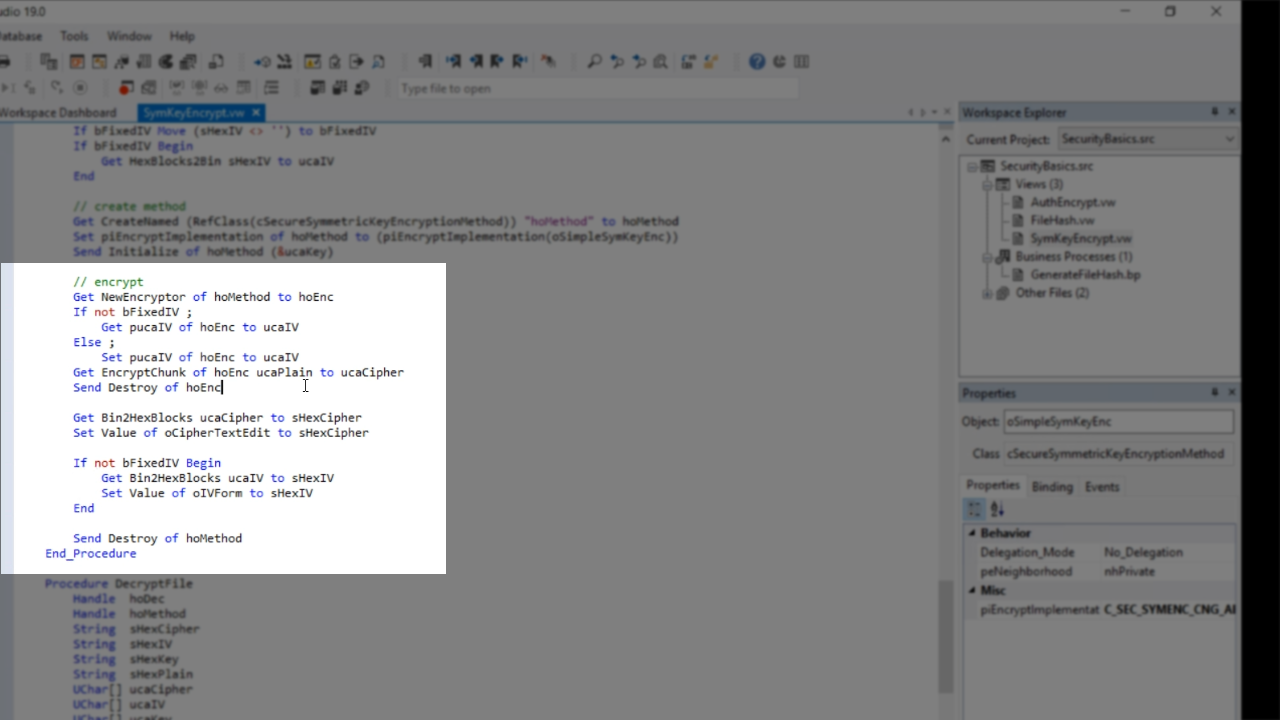
Task: Collapse the Misc property category
Action: tap(972, 591)
